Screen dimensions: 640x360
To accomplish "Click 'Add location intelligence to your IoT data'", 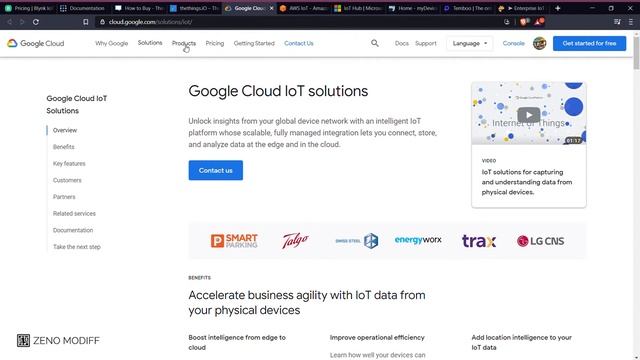I will click(x=522, y=342).
